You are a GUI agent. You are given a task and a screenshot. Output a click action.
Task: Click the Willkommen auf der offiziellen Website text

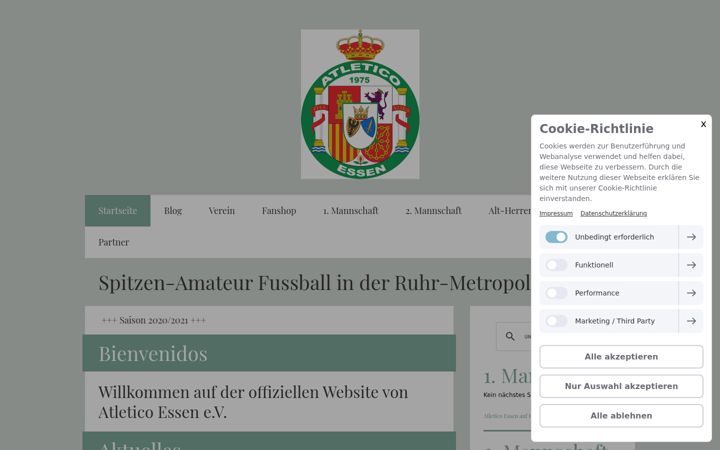[x=253, y=402]
